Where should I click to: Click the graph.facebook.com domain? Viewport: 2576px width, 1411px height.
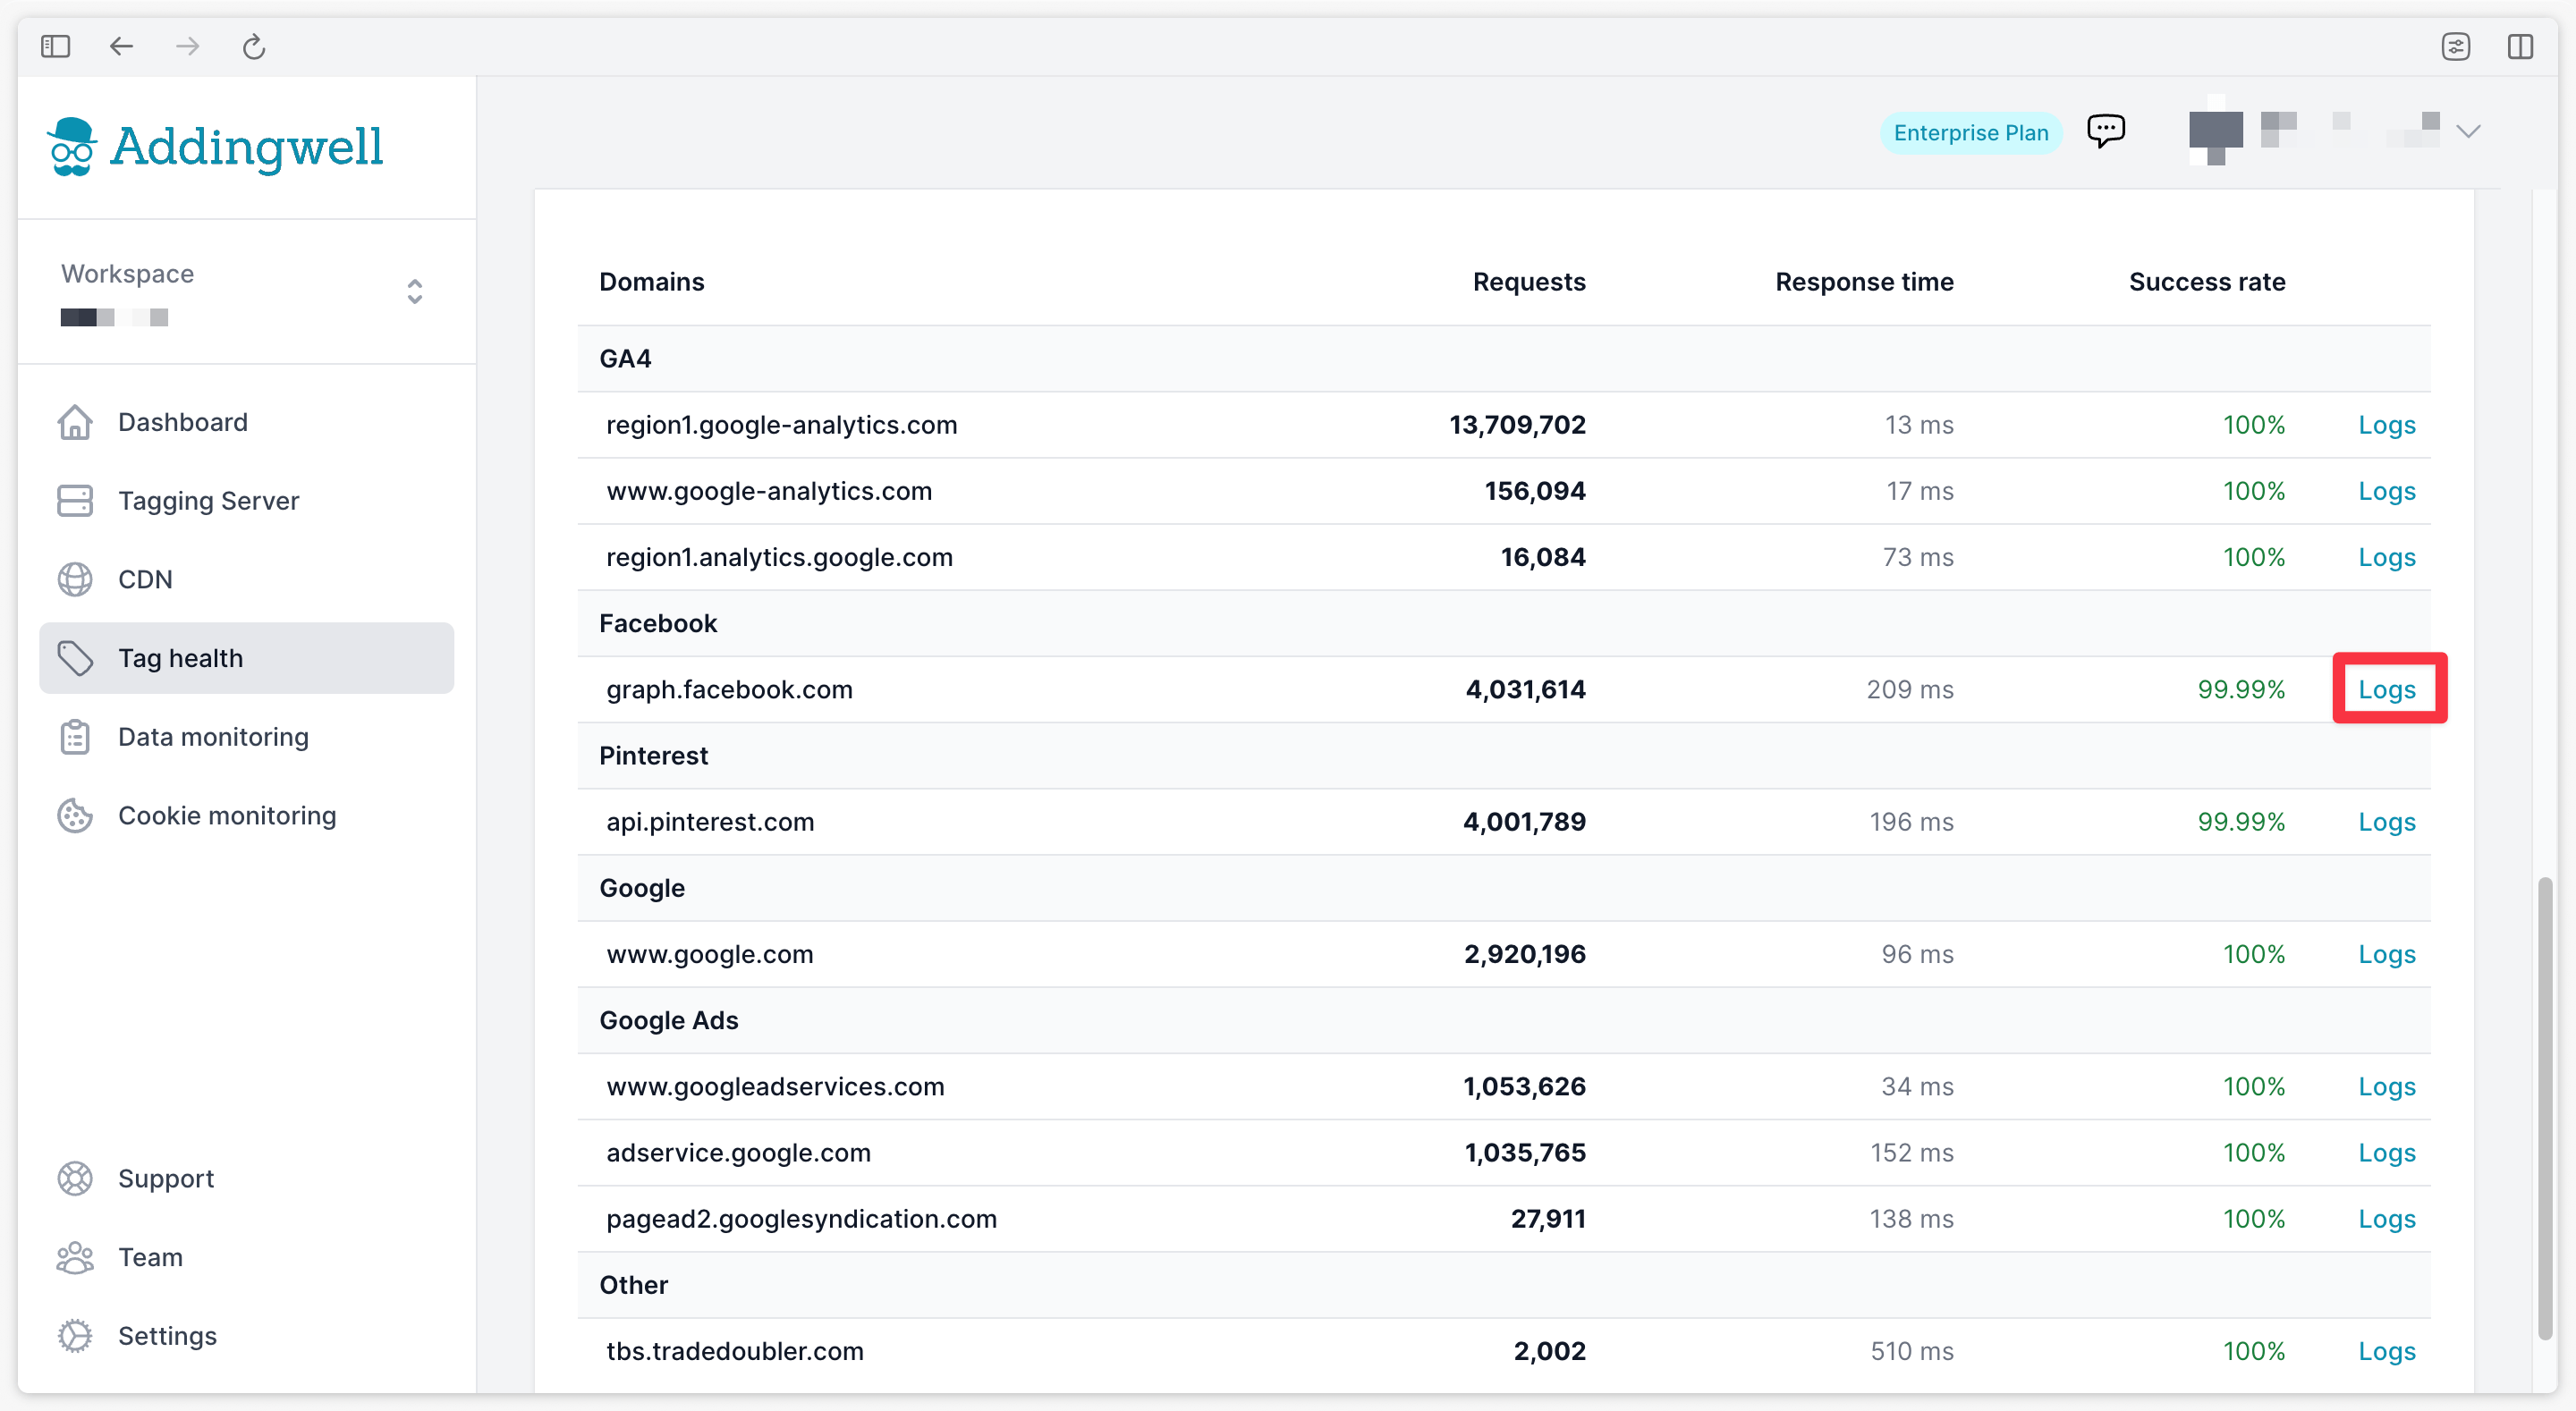pos(729,690)
